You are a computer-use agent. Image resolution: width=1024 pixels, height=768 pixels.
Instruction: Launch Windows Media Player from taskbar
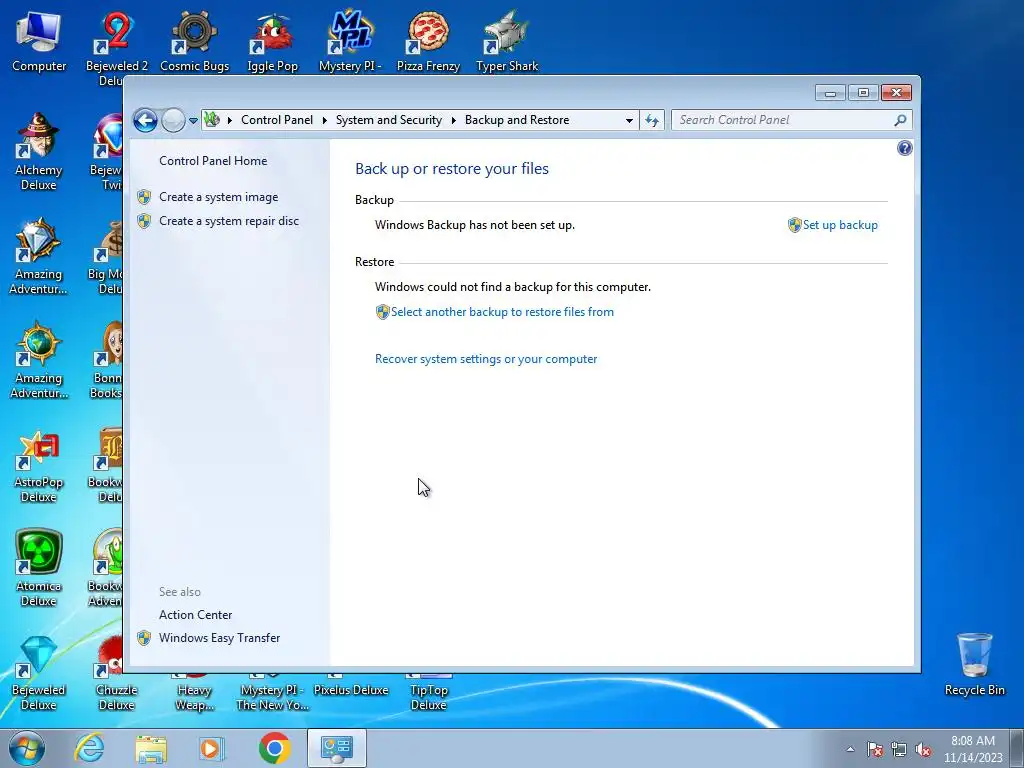pyautogui.click(x=212, y=748)
